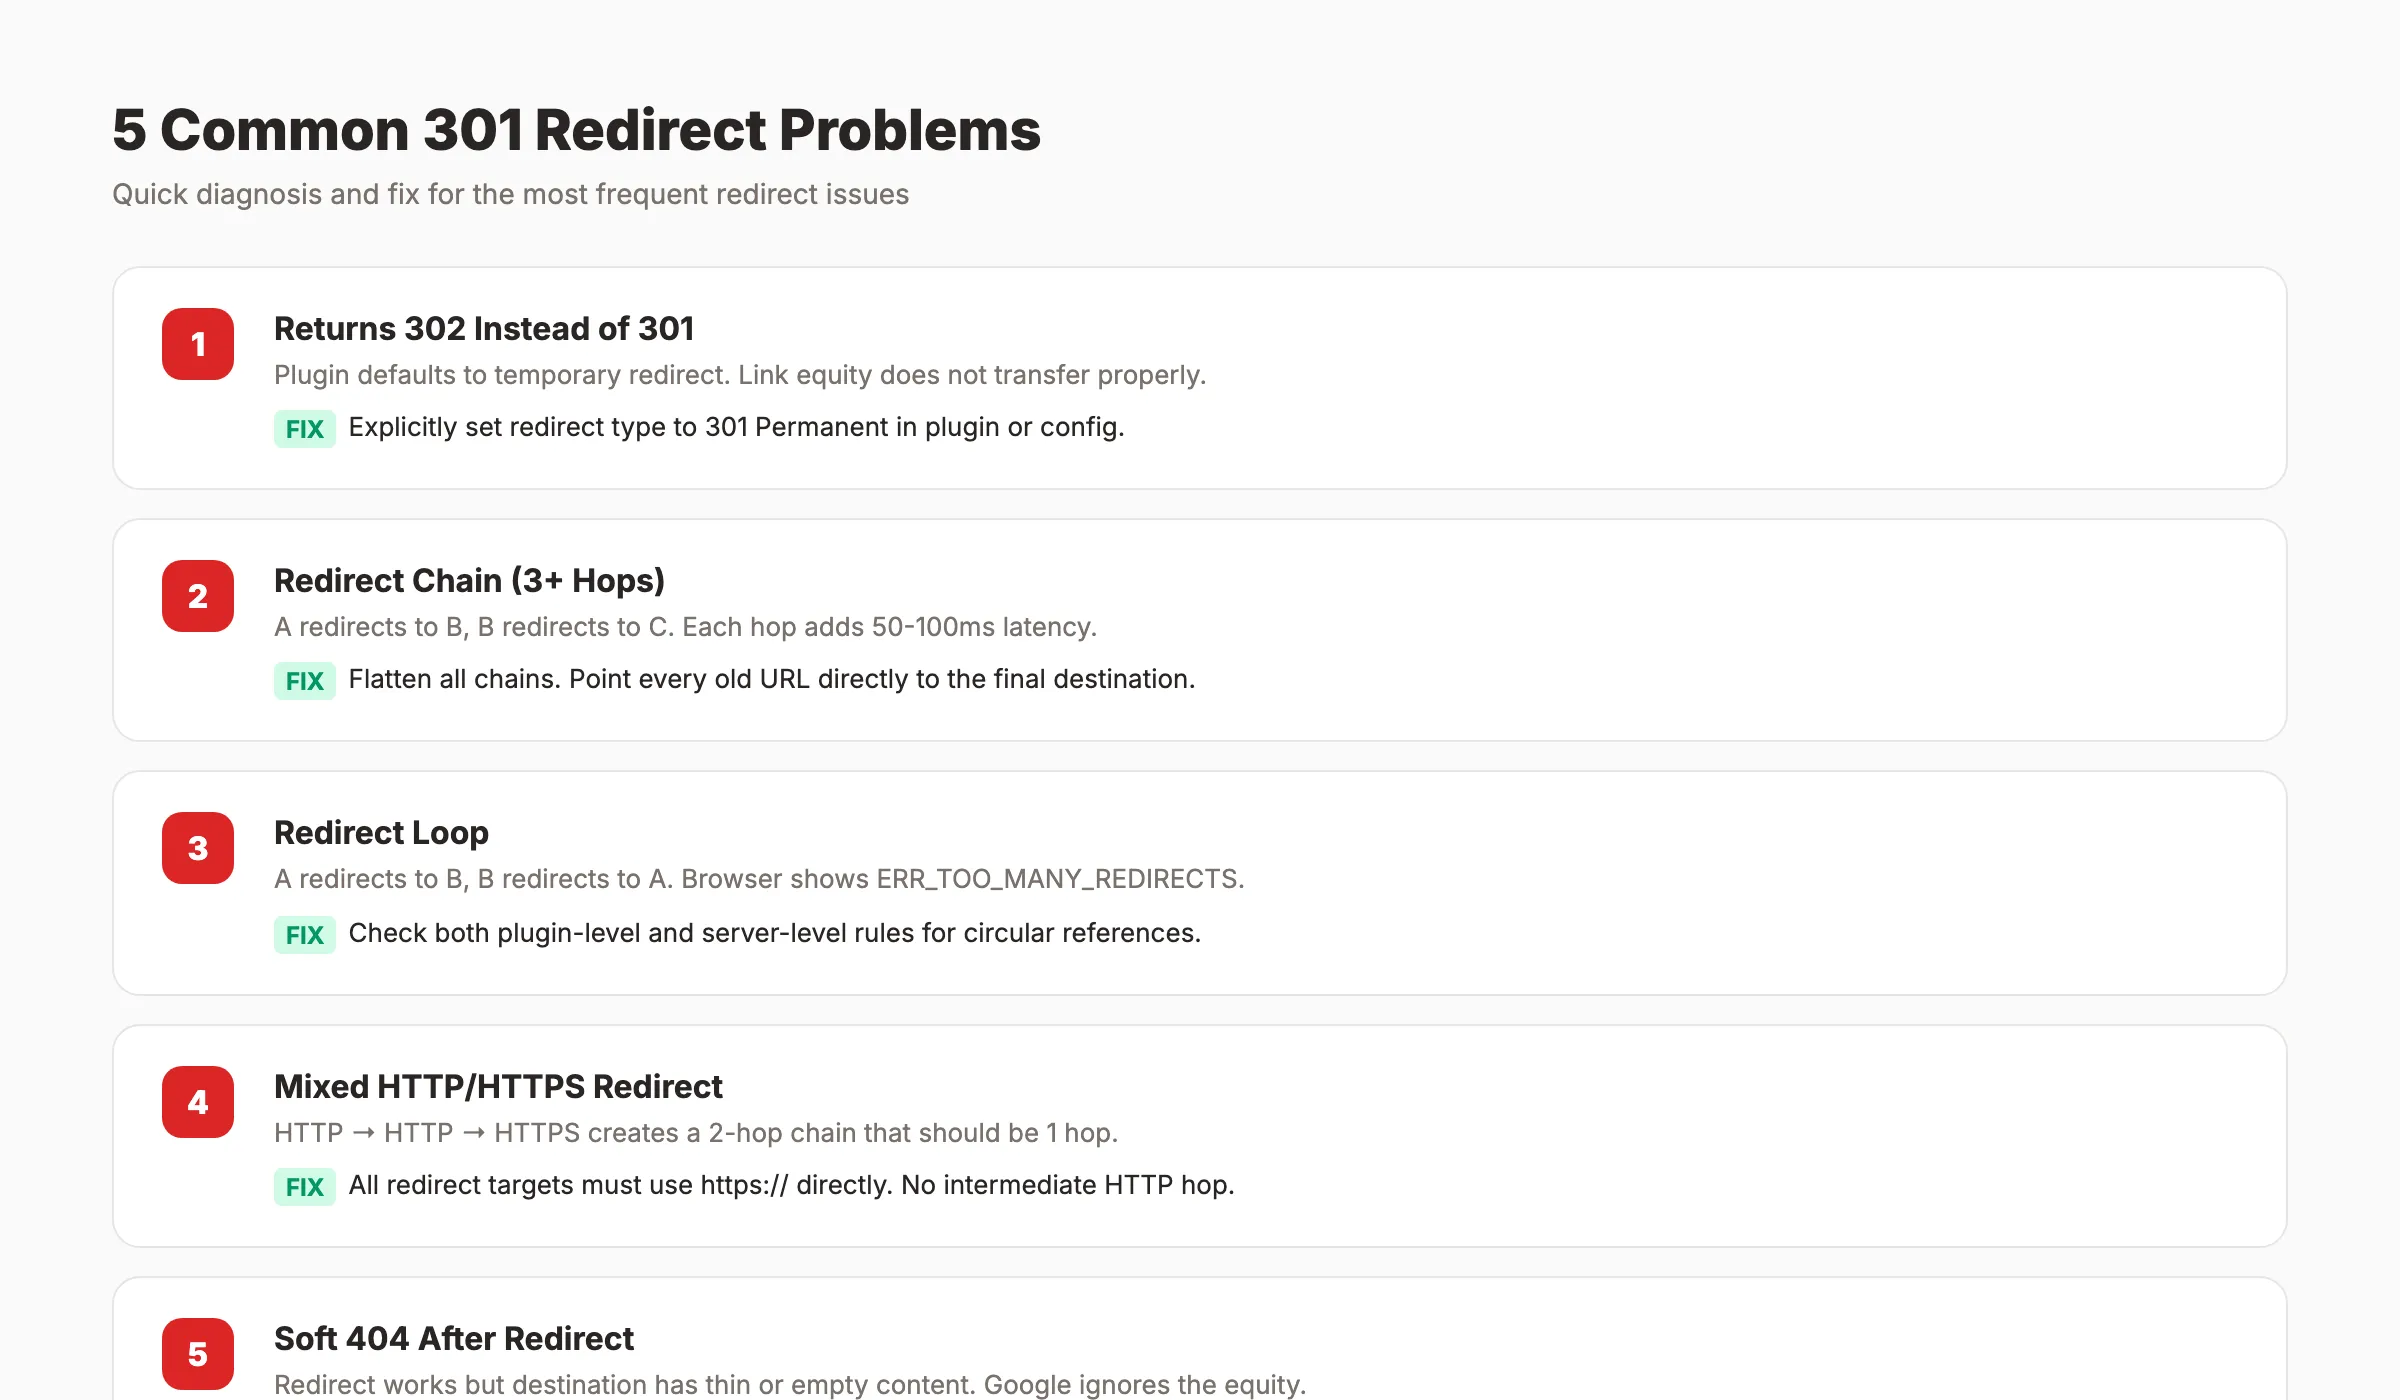Click the 'Soft 404 After Redirect' heading

pos(454,1338)
